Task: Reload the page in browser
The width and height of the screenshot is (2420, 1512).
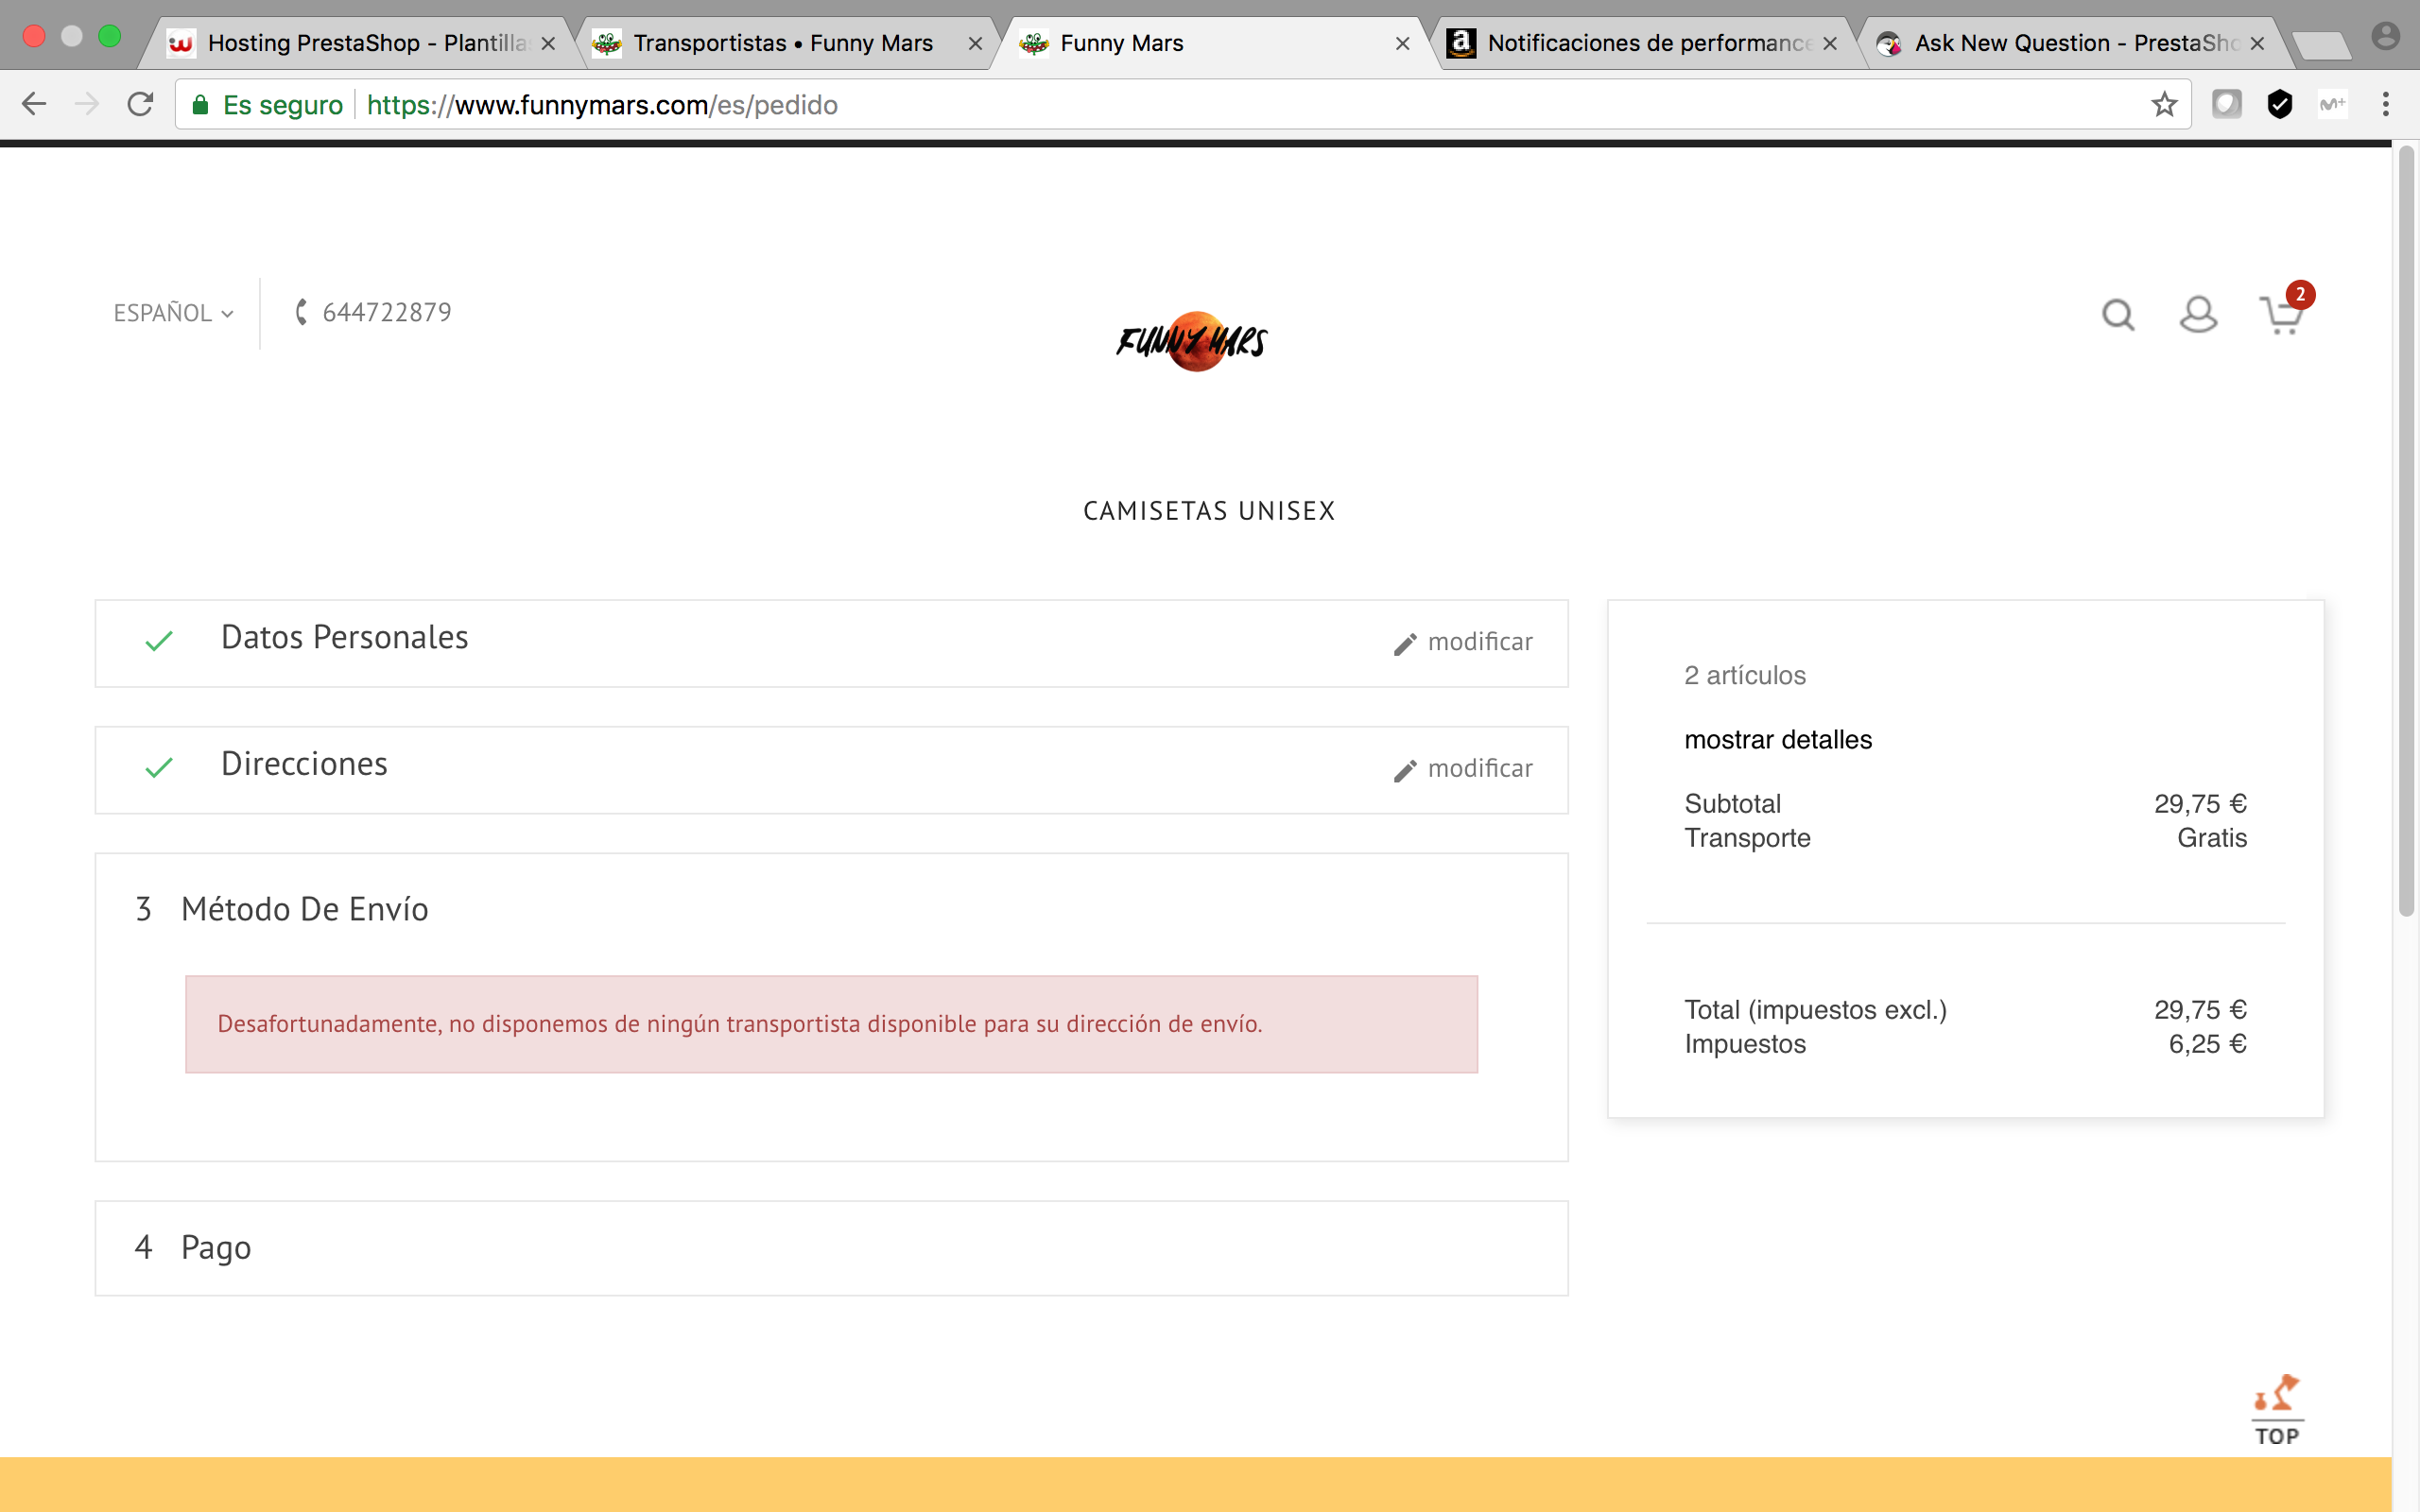Action: (140, 104)
